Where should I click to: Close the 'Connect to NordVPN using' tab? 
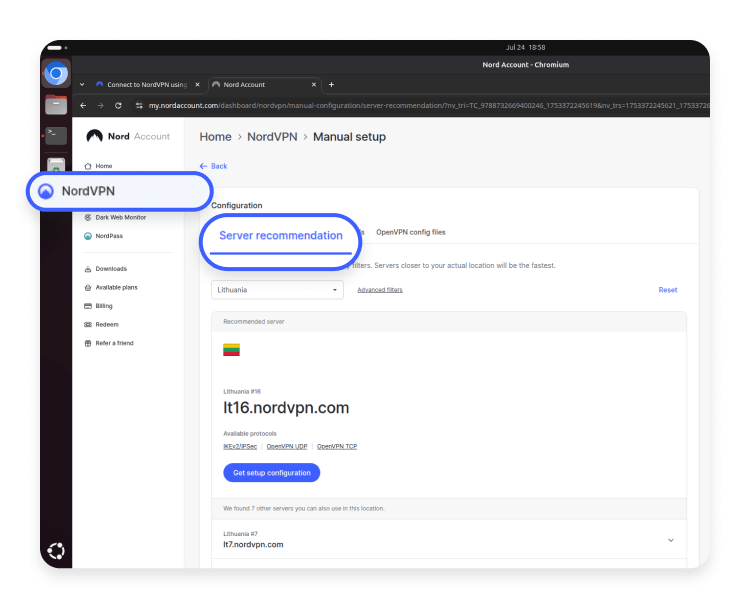tap(197, 85)
